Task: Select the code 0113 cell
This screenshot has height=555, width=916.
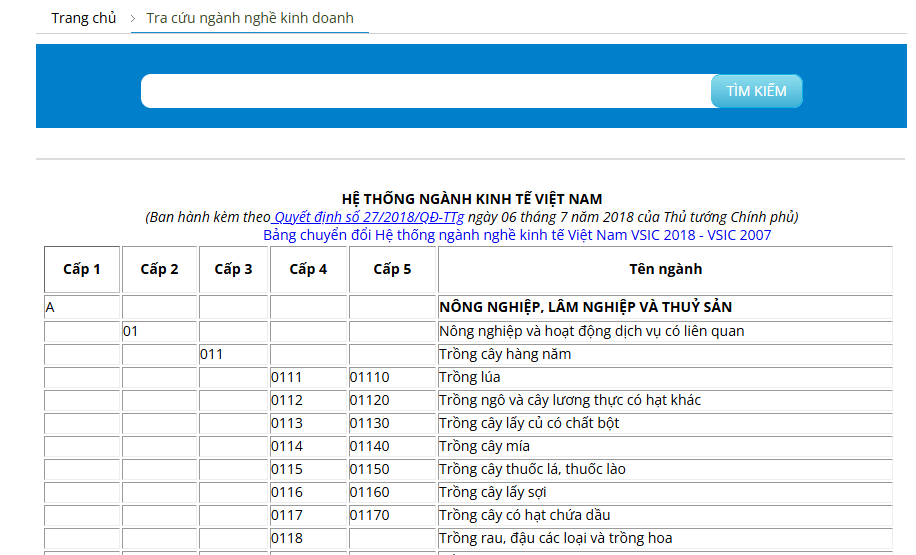Action: (x=308, y=424)
